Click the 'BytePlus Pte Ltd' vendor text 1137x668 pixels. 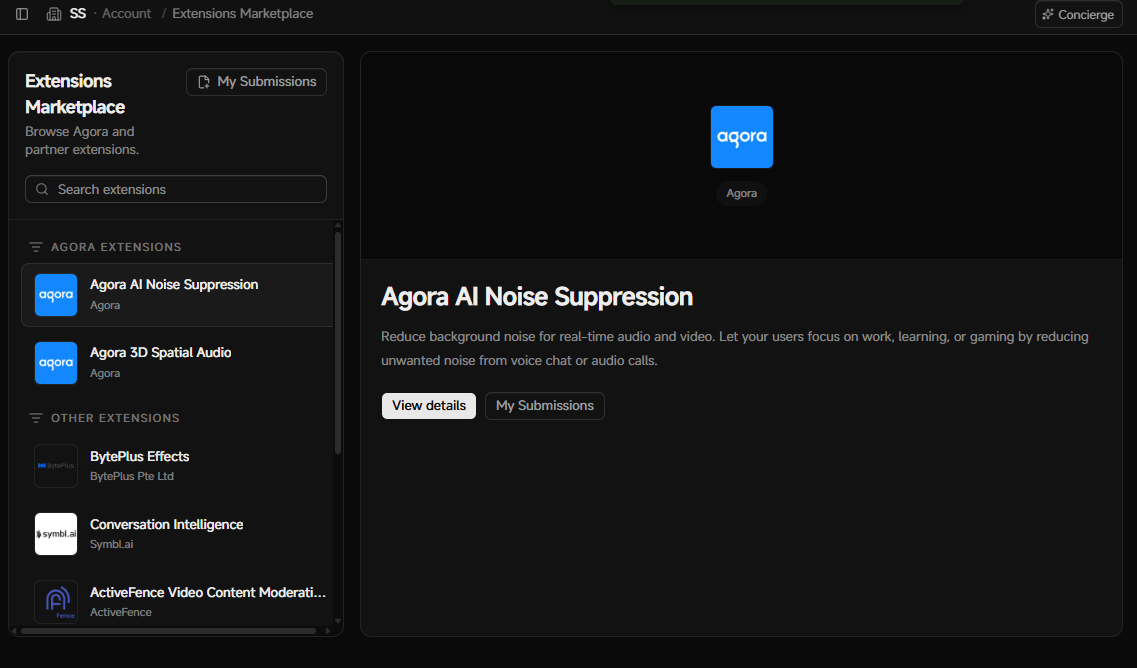pyautogui.click(x=132, y=477)
